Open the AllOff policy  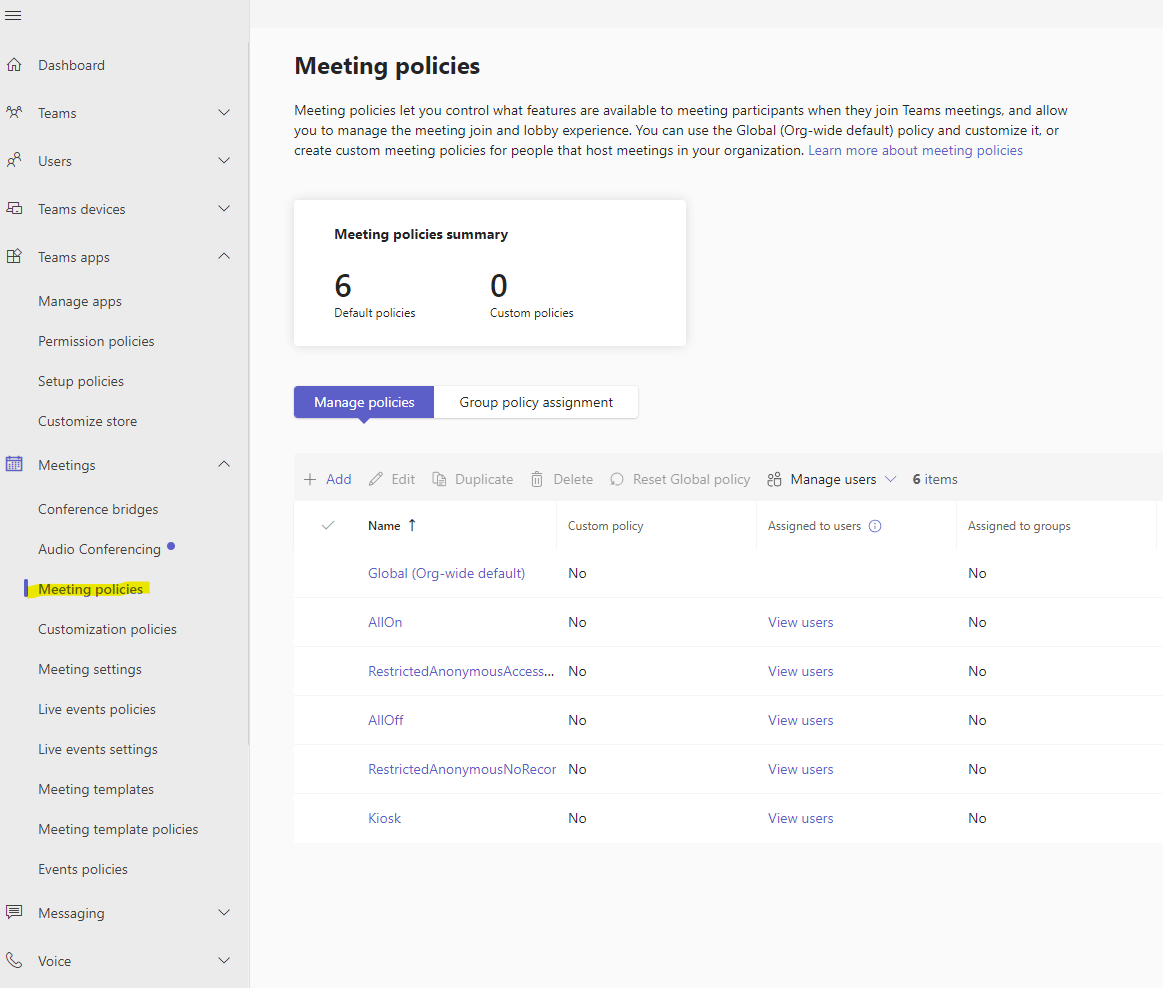coord(386,720)
